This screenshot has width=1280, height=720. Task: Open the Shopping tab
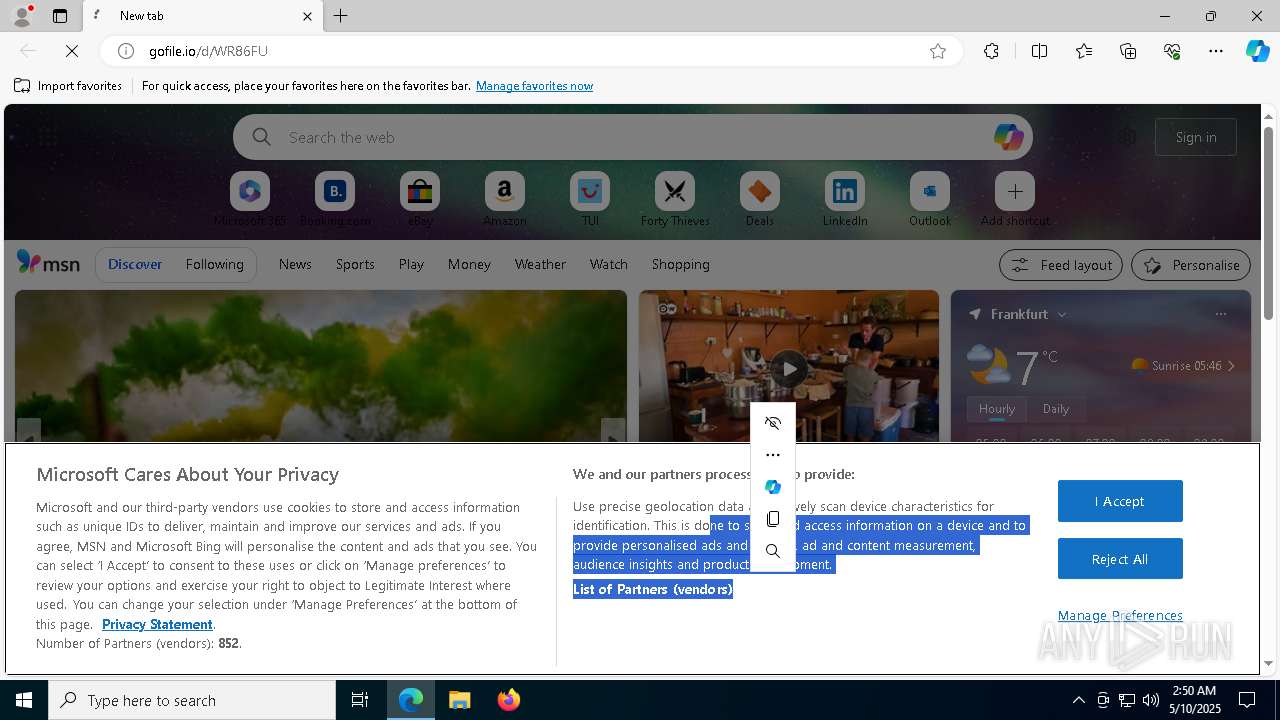[x=681, y=264]
